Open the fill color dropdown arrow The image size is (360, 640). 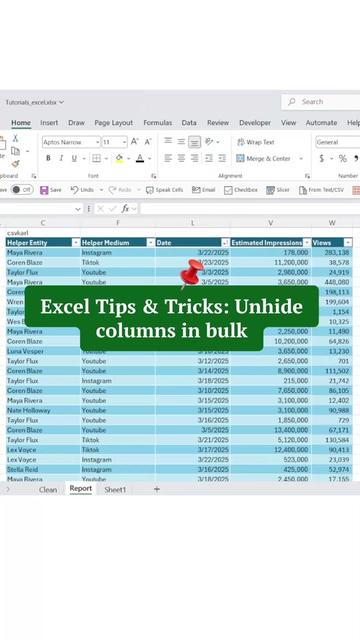(x=128, y=159)
